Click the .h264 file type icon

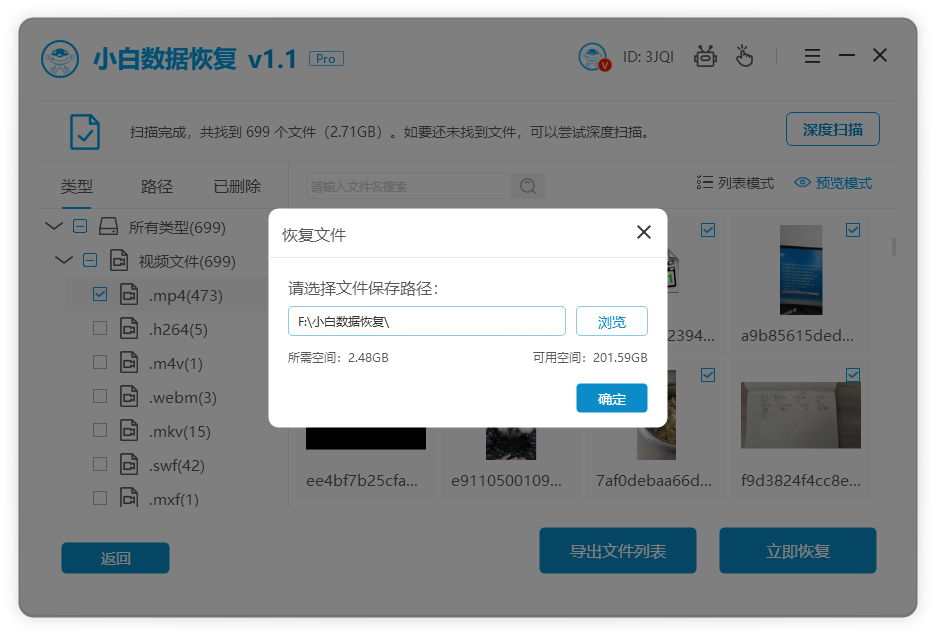coord(129,329)
